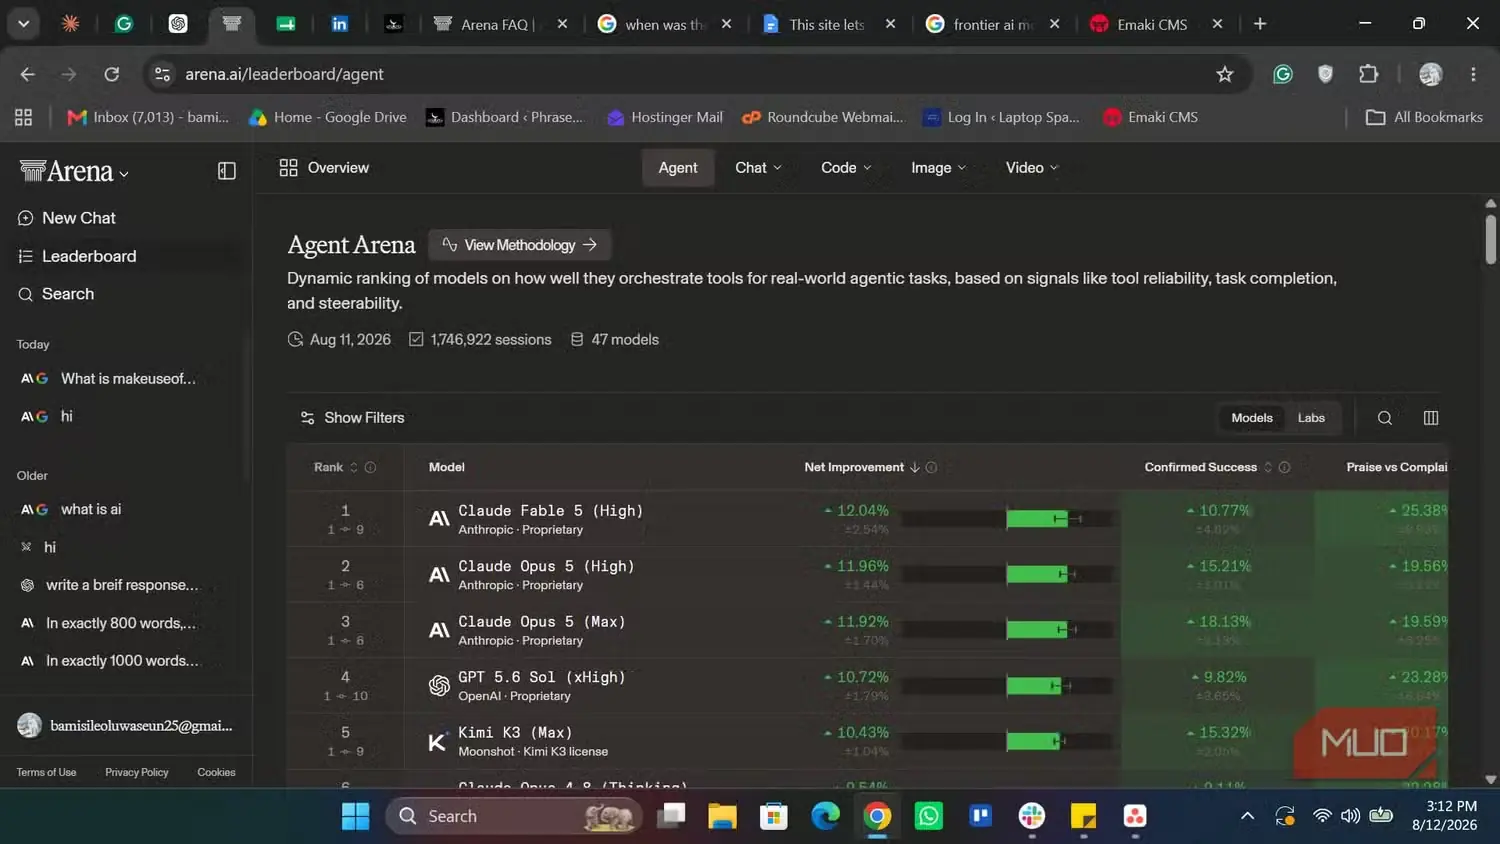Open the Chrome profile avatar
The width and height of the screenshot is (1500, 844).
(x=1431, y=74)
